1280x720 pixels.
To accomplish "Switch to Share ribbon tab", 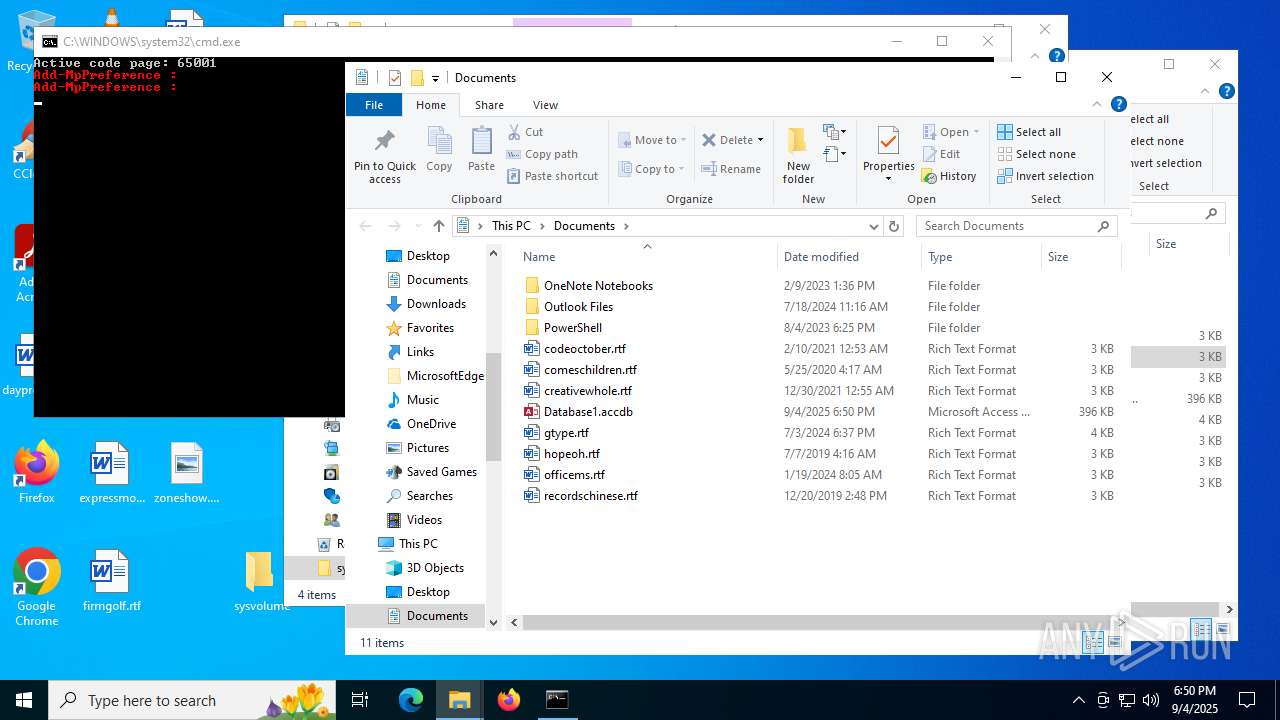I will coord(489,104).
